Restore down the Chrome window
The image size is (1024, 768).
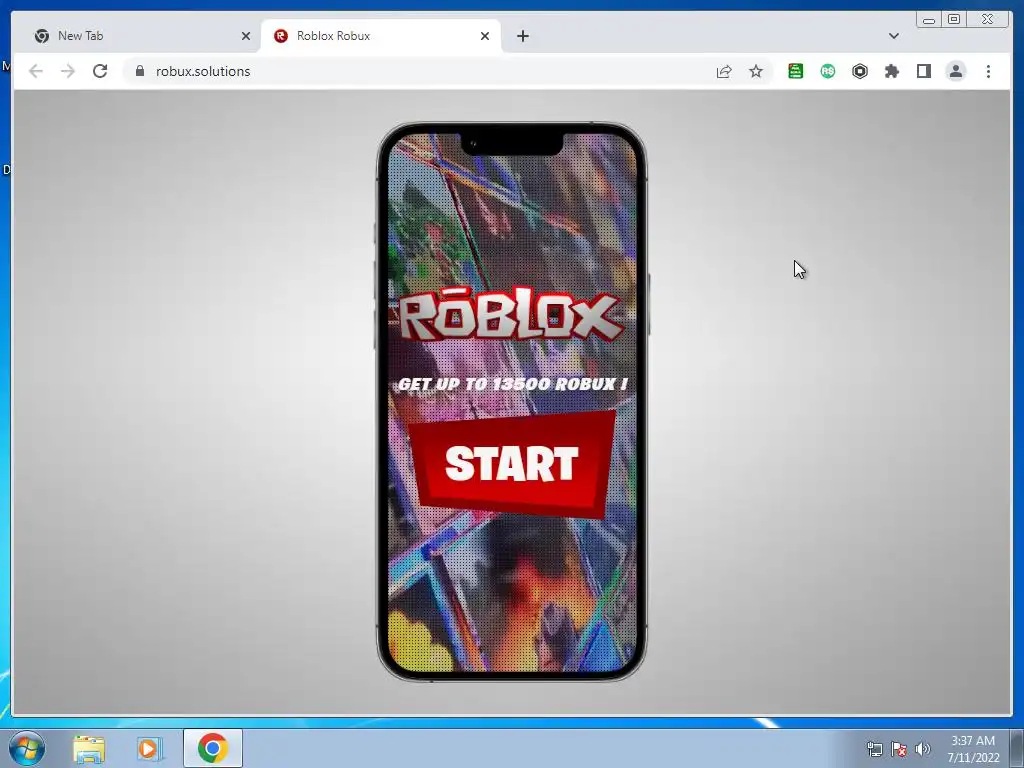(954, 20)
